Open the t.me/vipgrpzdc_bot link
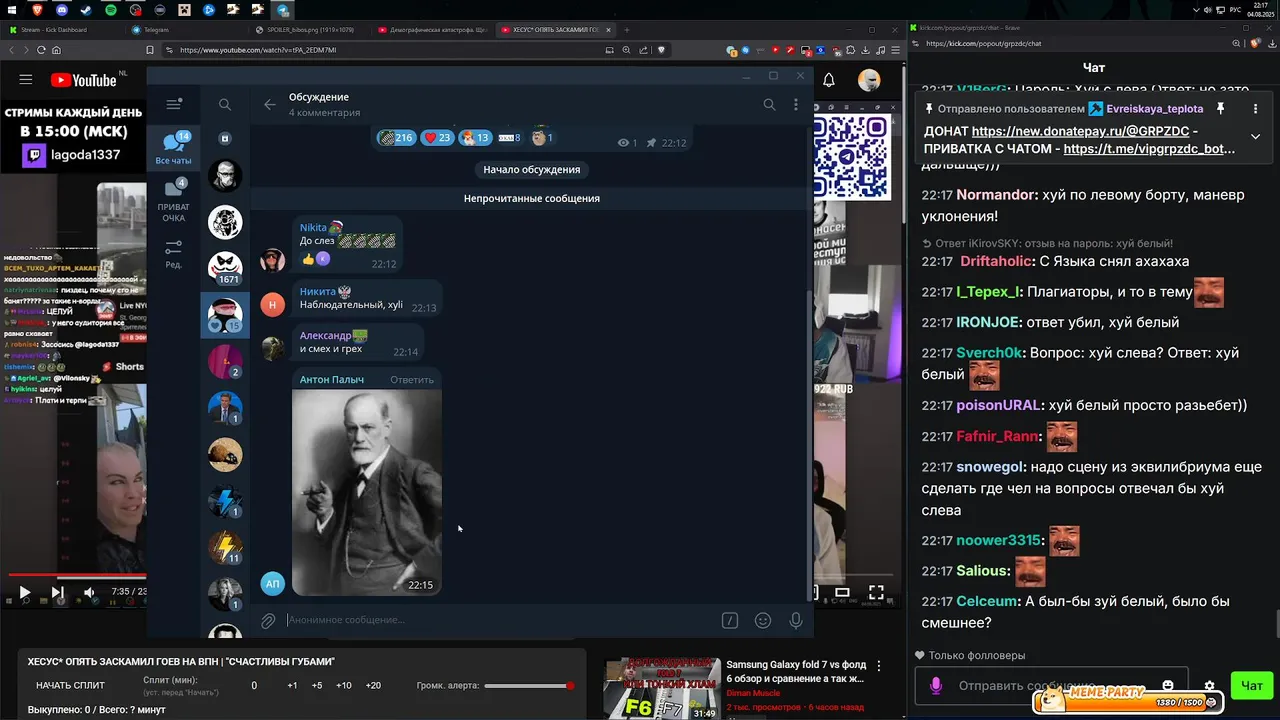1280x720 pixels. [x=1149, y=149]
